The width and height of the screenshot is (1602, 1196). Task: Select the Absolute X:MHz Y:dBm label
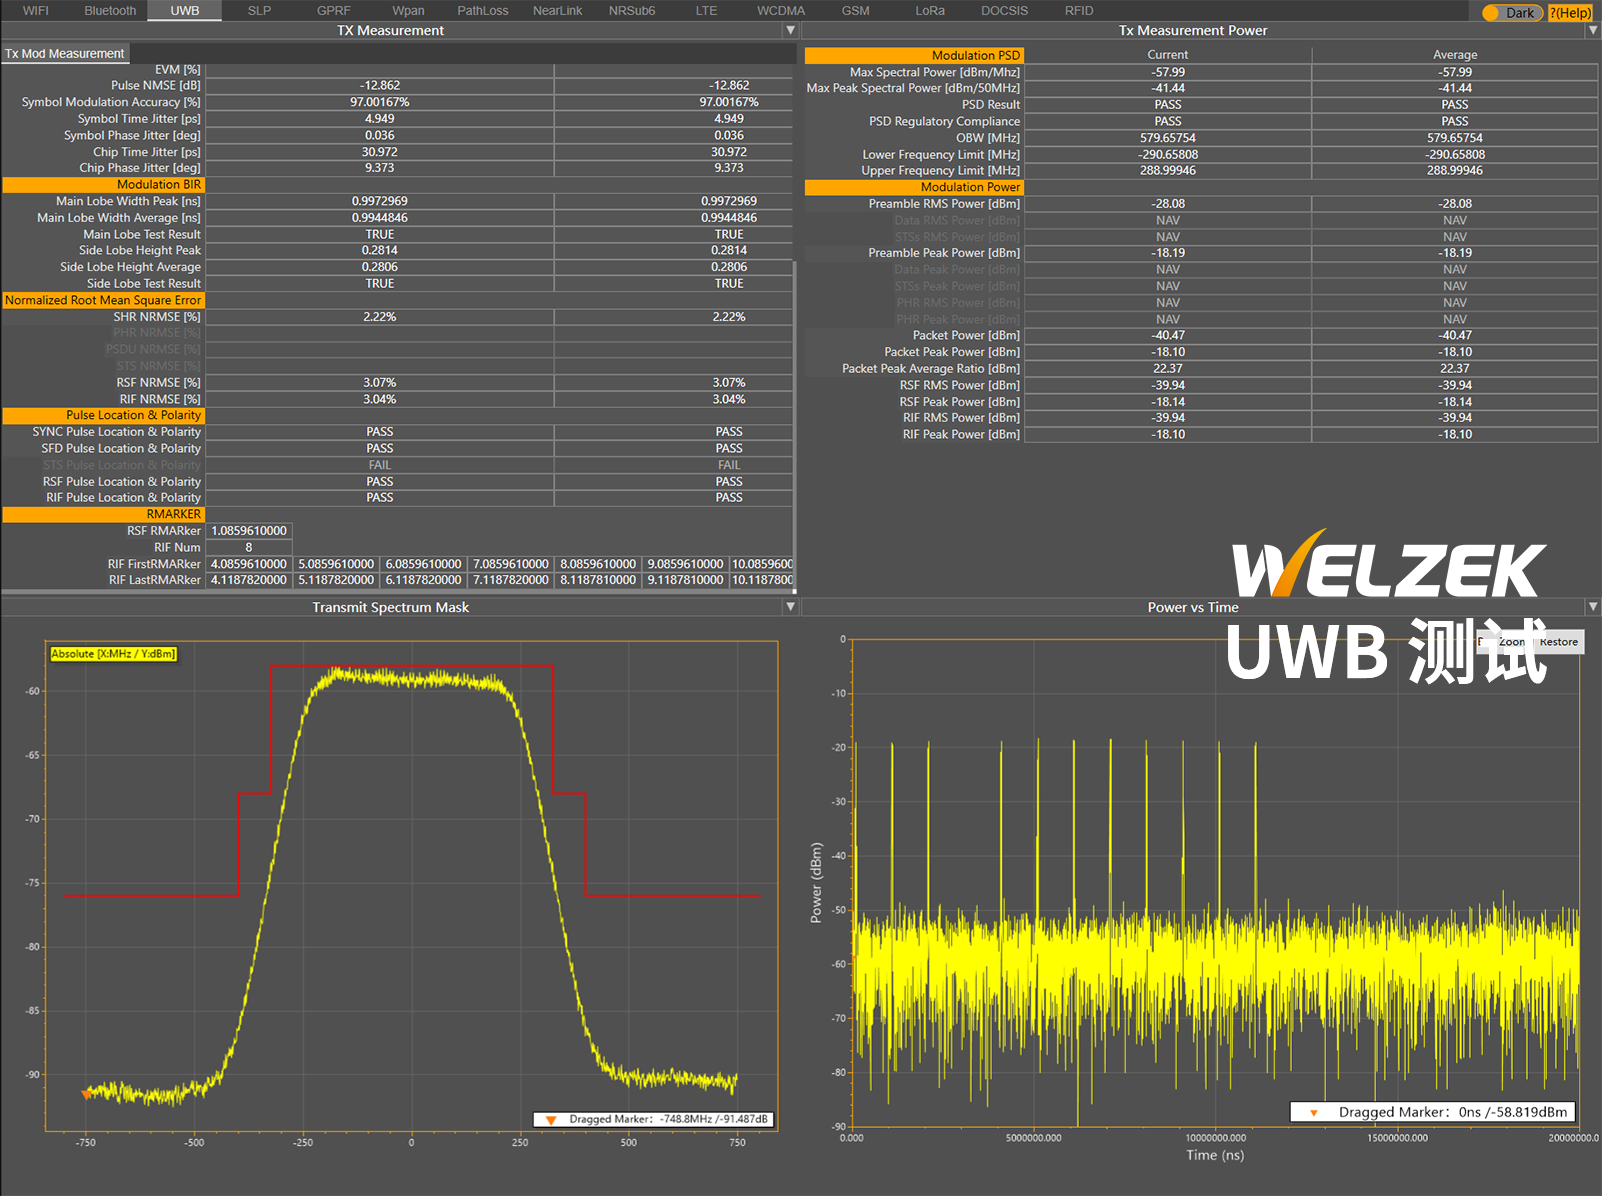coord(113,654)
